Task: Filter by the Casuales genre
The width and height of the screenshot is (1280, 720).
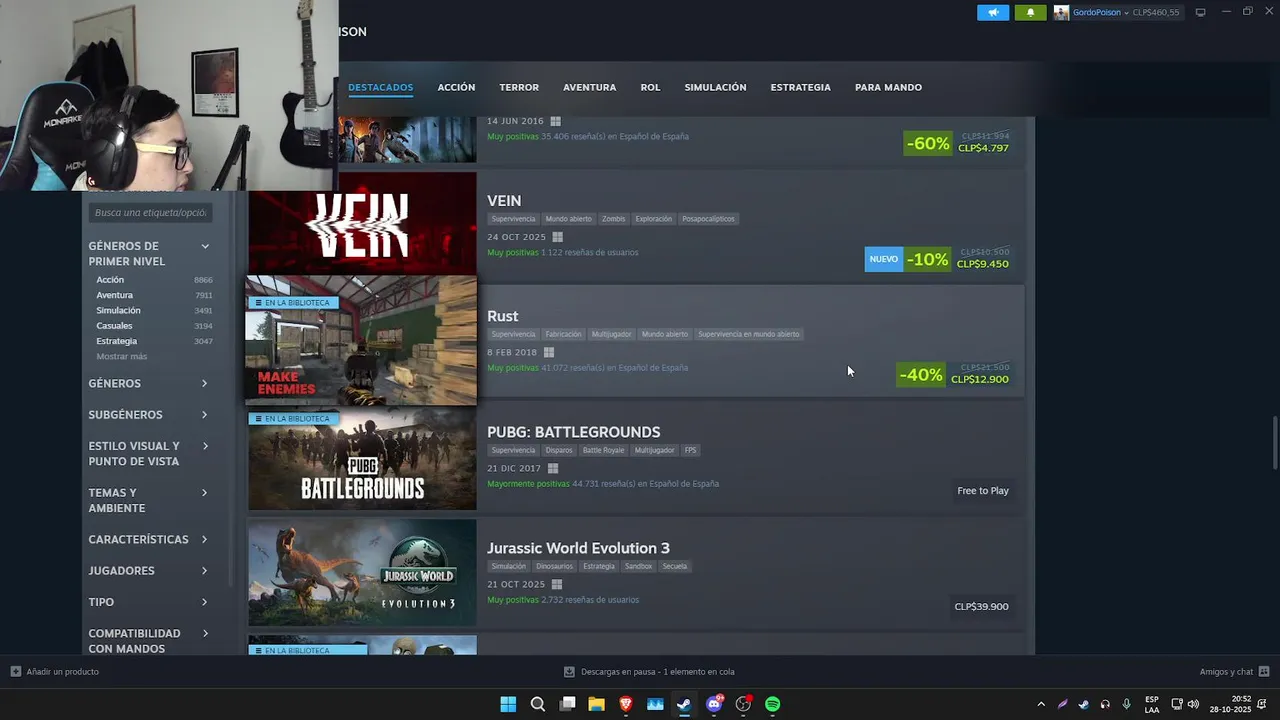Action: click(x=114, y=326)
